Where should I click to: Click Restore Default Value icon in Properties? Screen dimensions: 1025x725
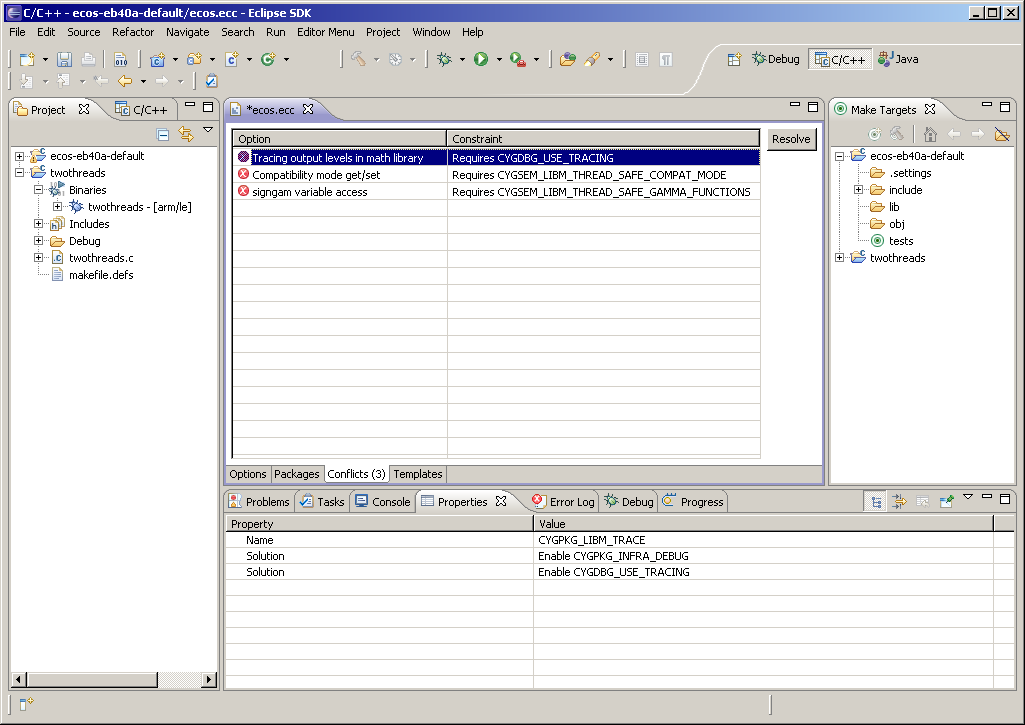coord(922,502)
